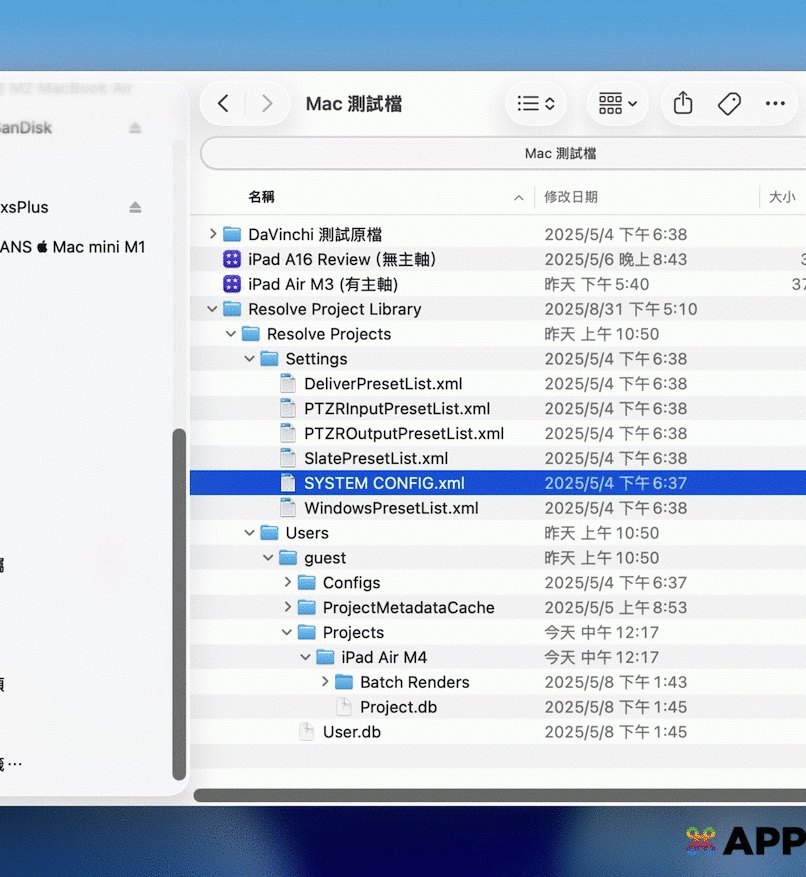Select the Mac 測試檔 path bar tab
806x877 pixels.
point(560,154)
